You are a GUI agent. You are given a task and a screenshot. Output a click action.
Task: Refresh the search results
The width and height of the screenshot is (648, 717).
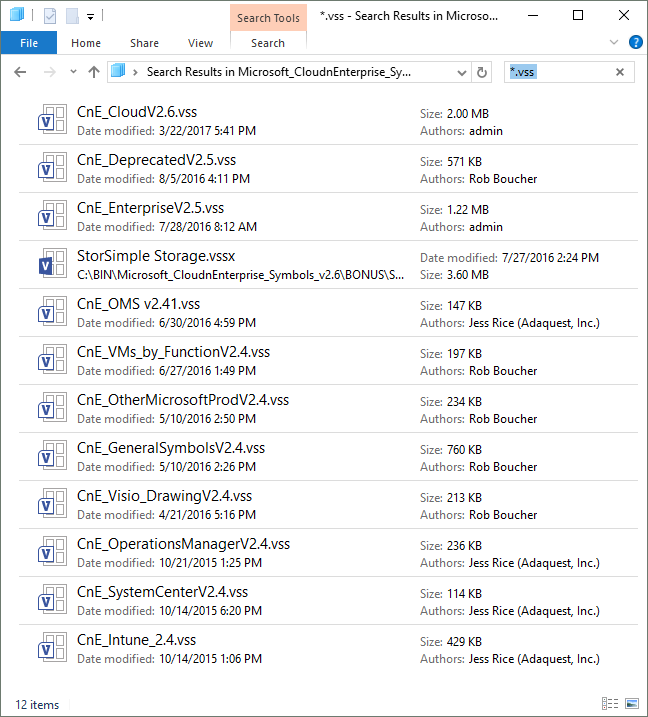[x=482, y=72]
